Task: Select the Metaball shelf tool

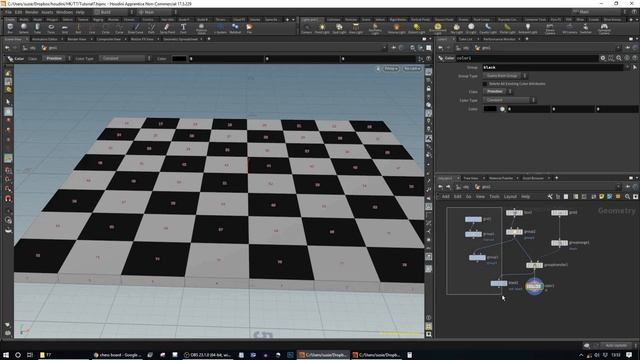Action: (235, 29)
